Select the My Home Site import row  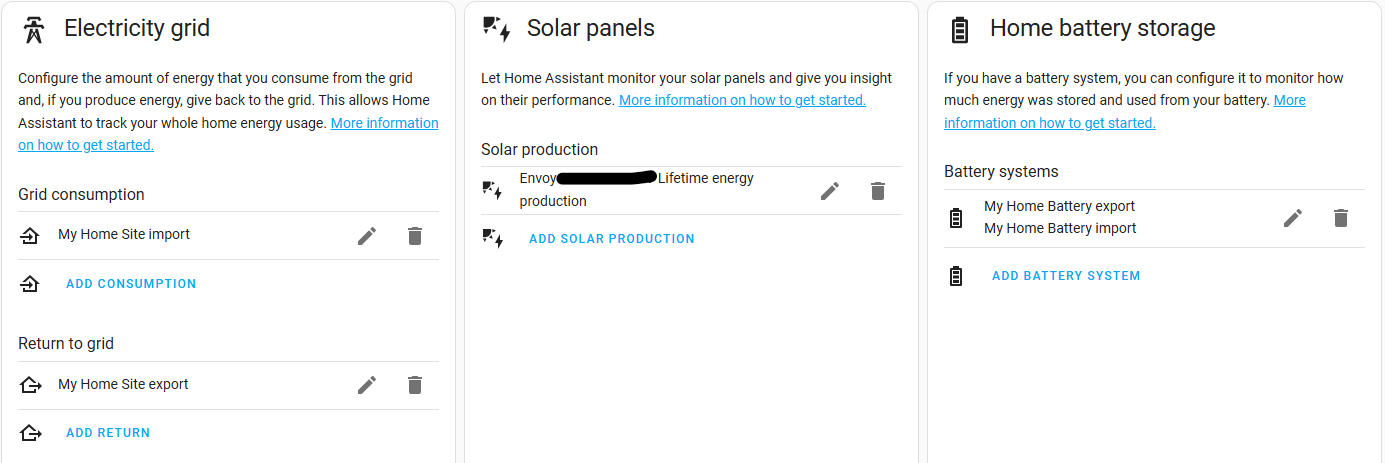point(228,236)
